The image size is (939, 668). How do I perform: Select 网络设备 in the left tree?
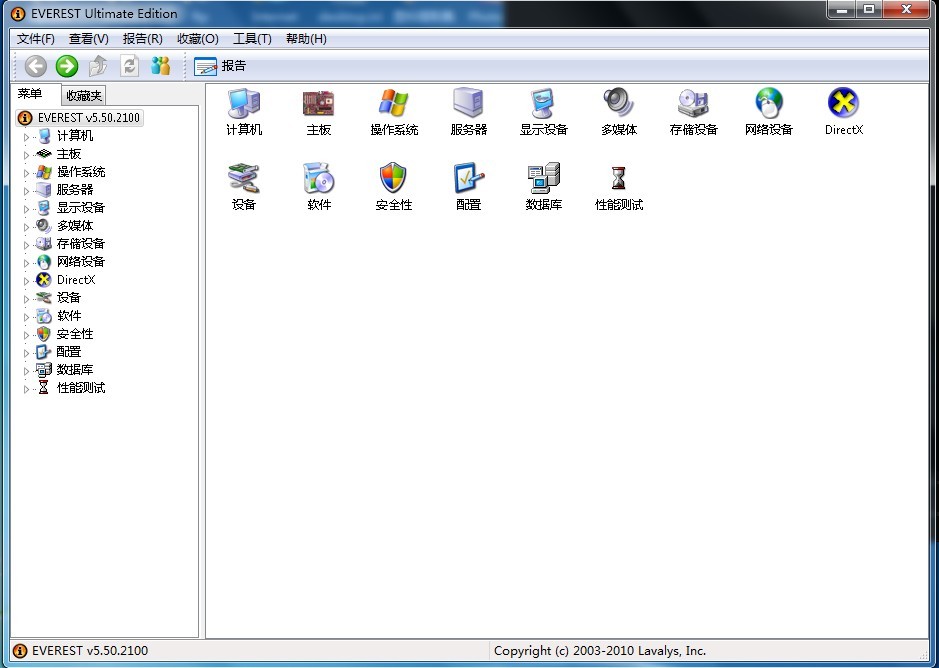[80, 262]
